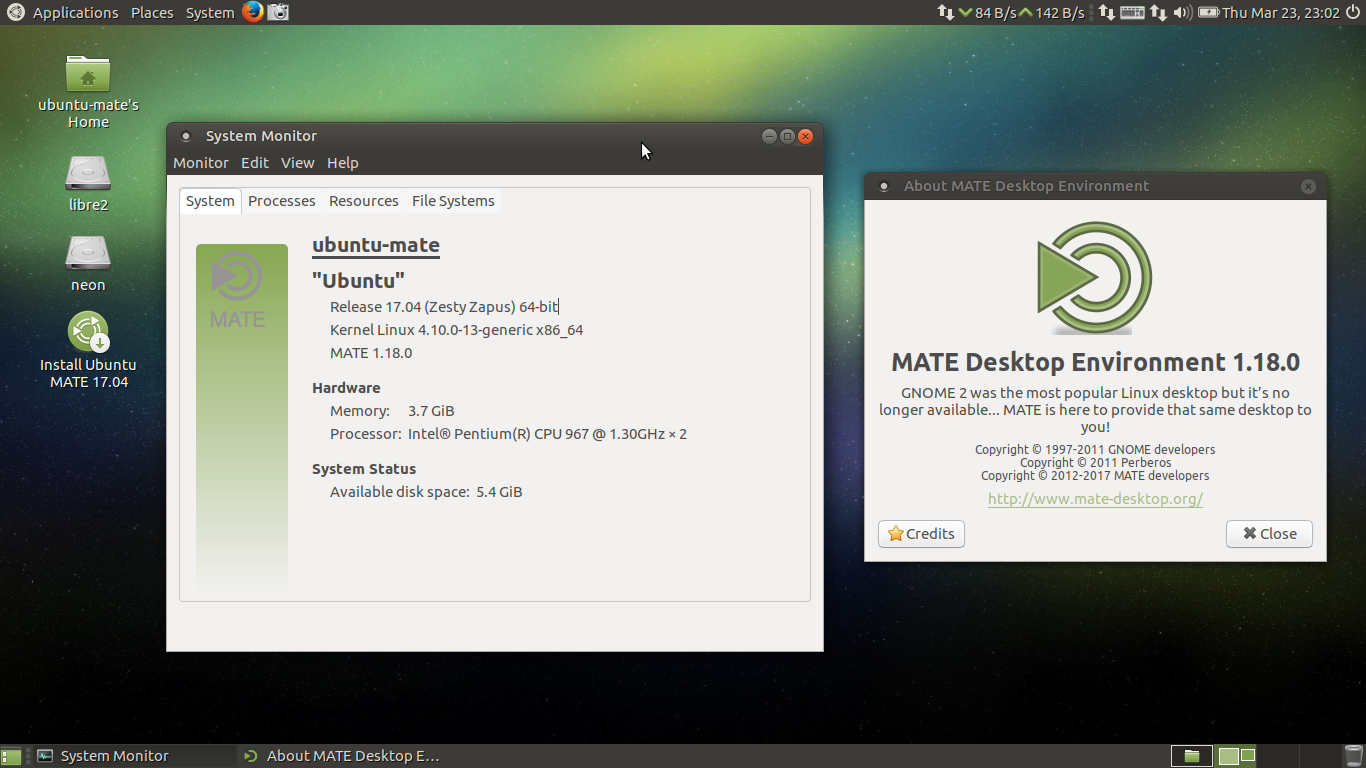Click the Credits button
Viewport: 1366px width, 768px height.
point(921,534)
